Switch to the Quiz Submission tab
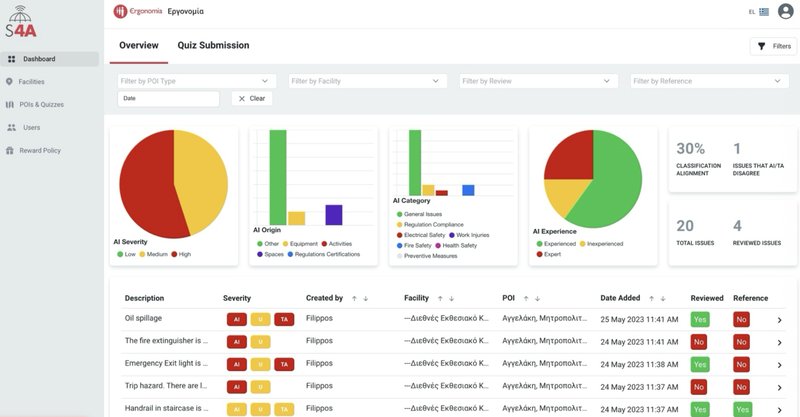800x417 pixels. pos(213,45)
